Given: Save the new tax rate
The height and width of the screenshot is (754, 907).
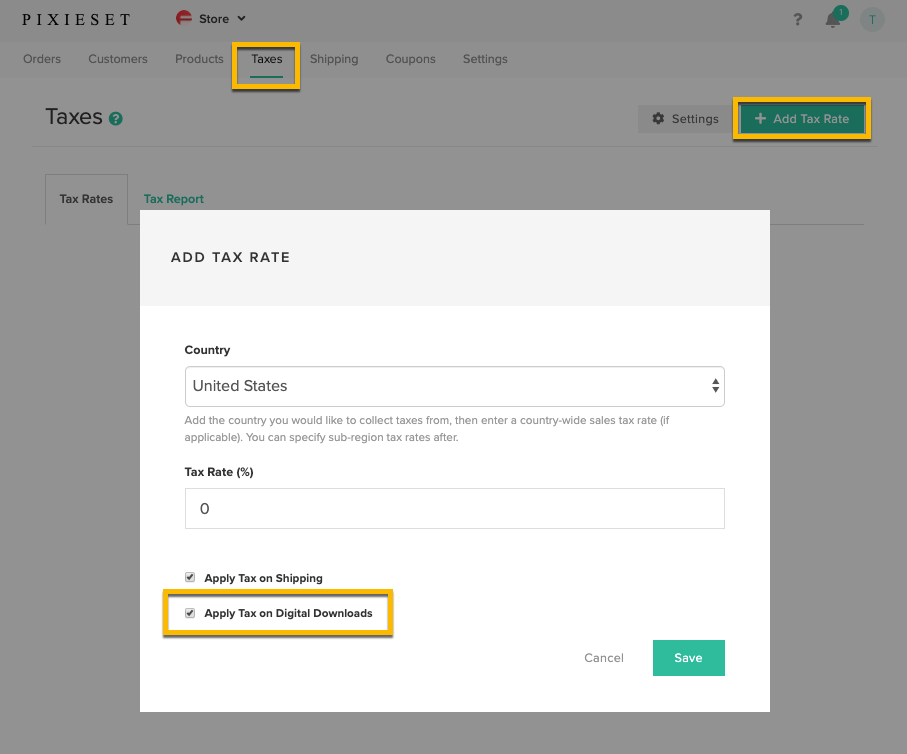Looking at the screenshot, I should (688, 658).
